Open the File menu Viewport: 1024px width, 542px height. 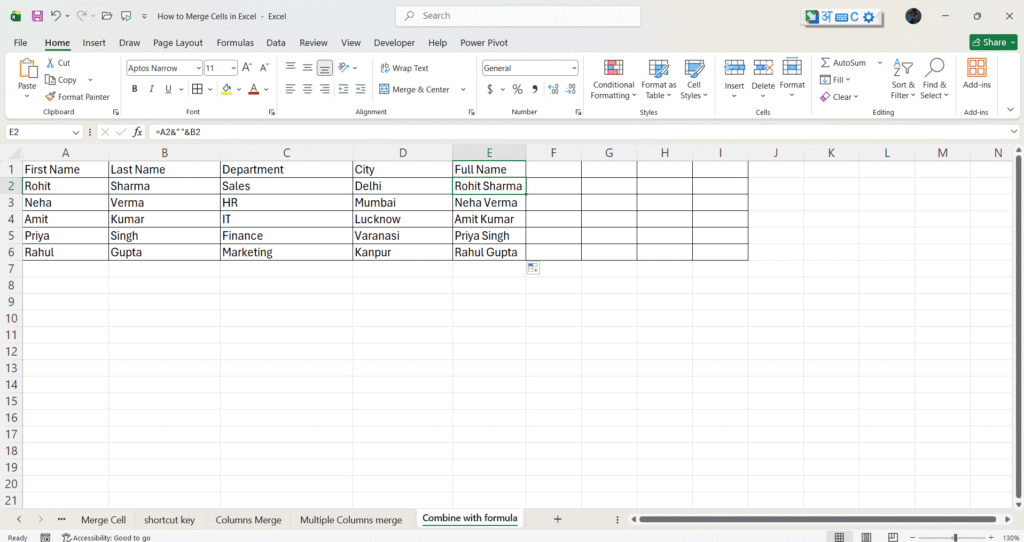(x=20, y=42)
